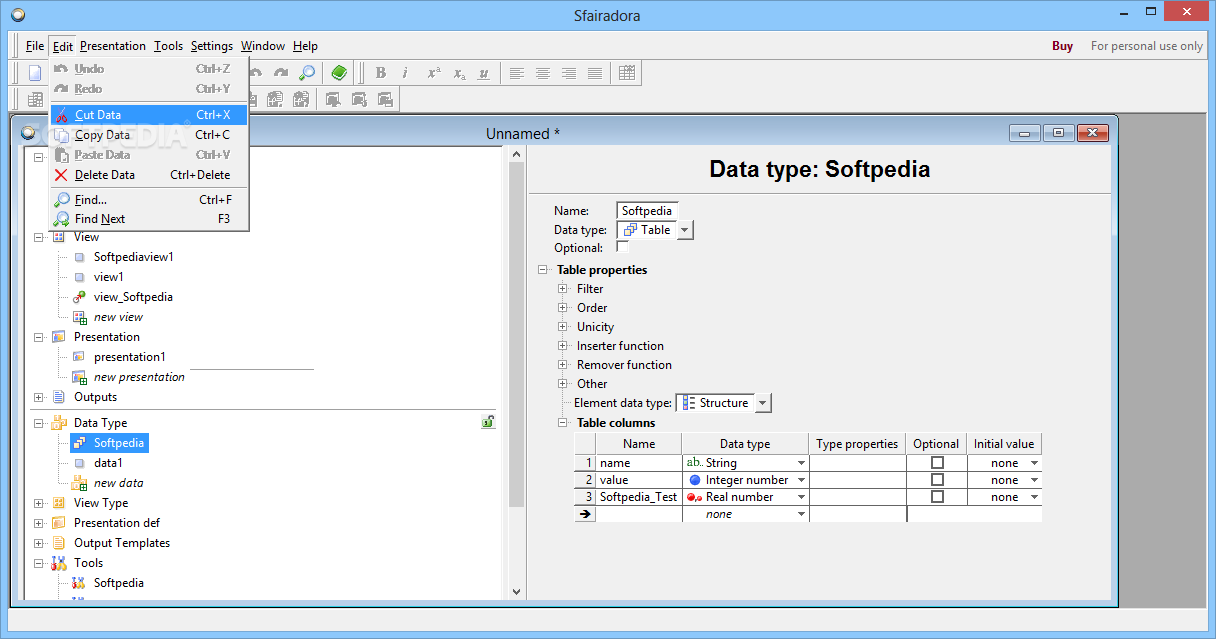Click the Buy link
Viewport: 1216px width, 639px height.
[x=1062, y=46]
